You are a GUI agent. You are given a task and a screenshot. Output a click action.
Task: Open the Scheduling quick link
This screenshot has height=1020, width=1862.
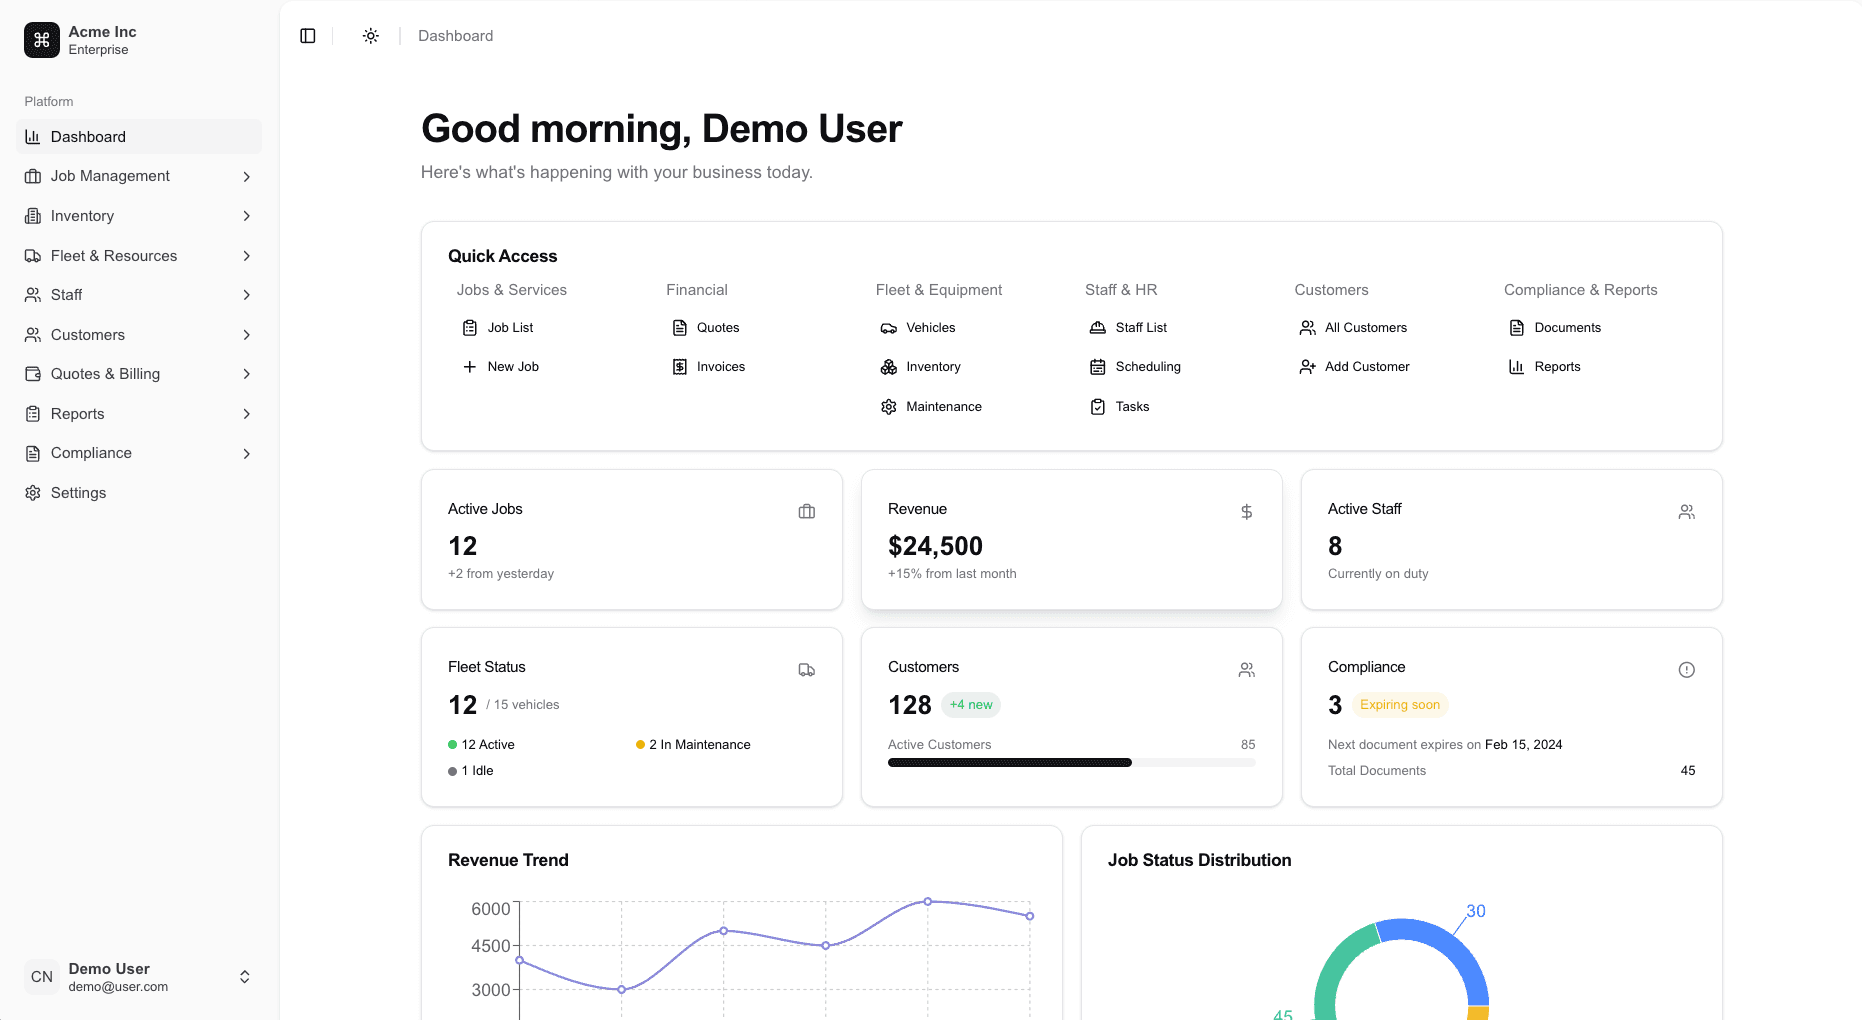point(1135,367)
